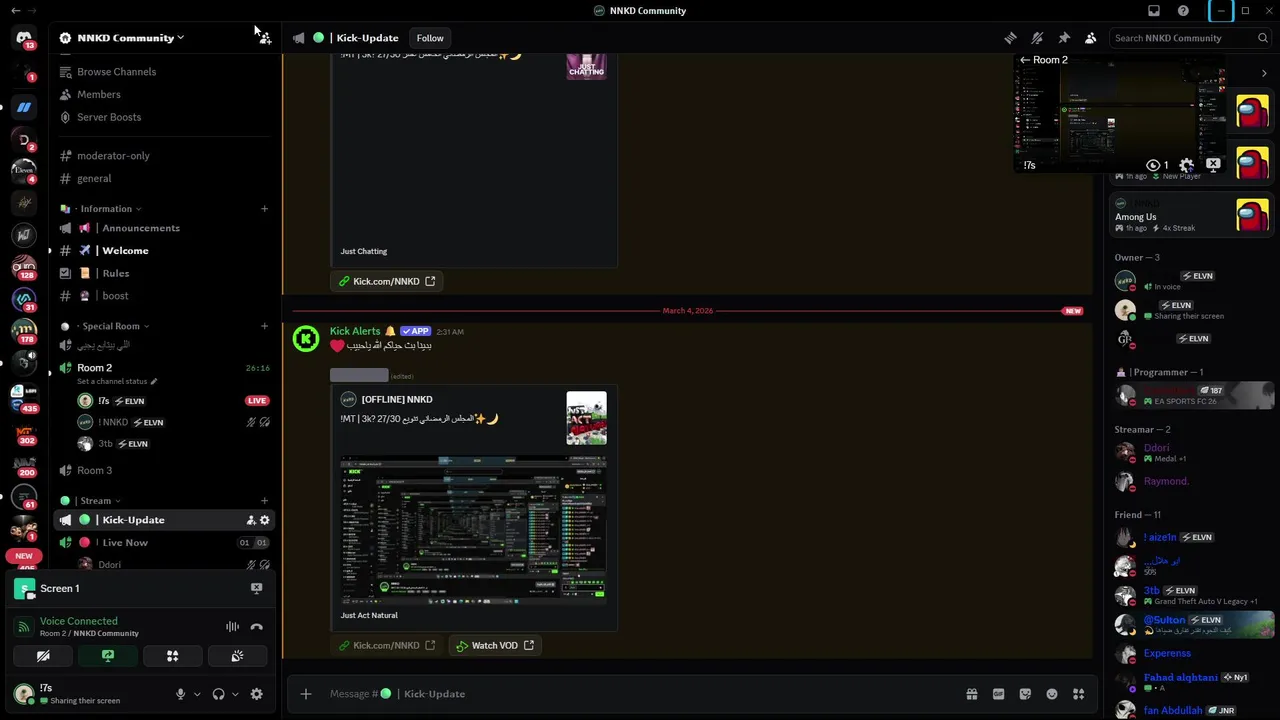Screen dimensions: 1280x720
Task: Watch VOD link button
Action: tap(495, 646)
